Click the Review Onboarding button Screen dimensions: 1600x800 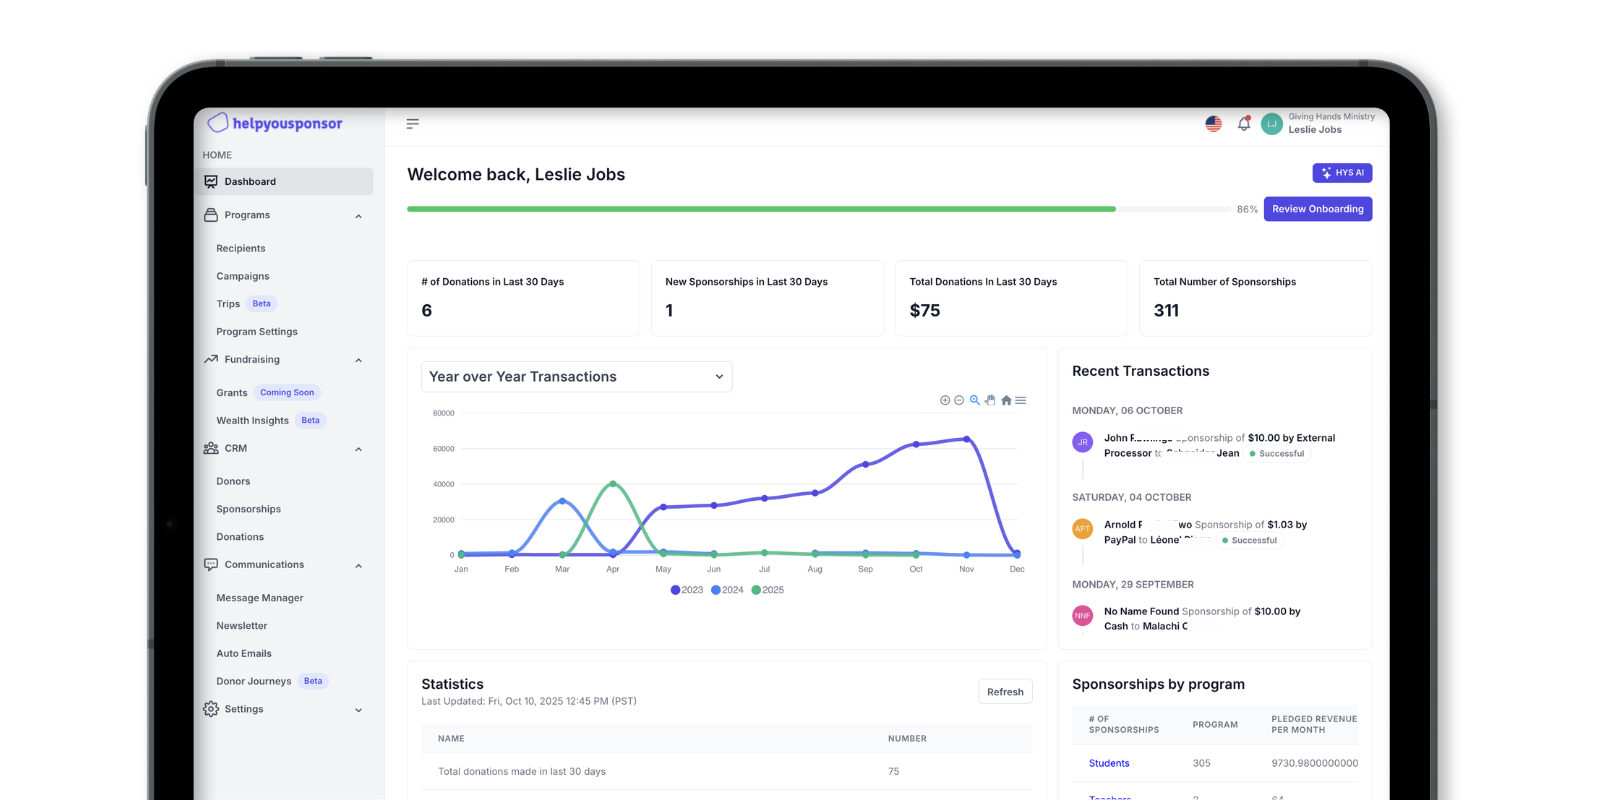(x=1317, y=209)
